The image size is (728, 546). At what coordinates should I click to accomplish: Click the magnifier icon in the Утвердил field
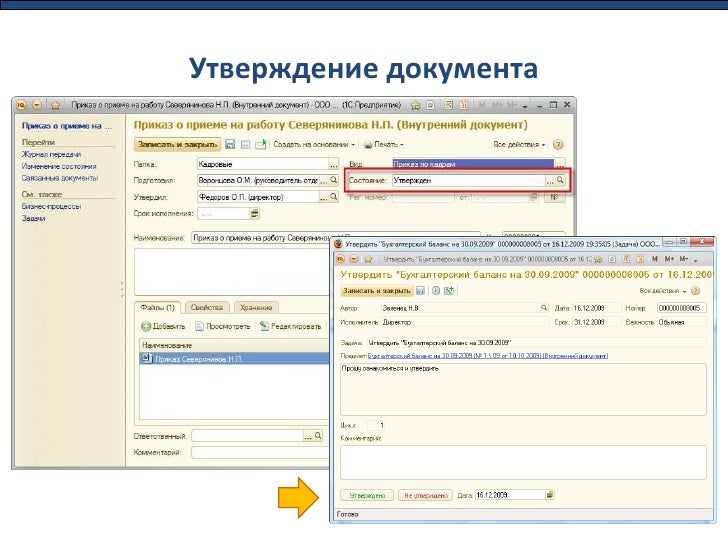333,197
